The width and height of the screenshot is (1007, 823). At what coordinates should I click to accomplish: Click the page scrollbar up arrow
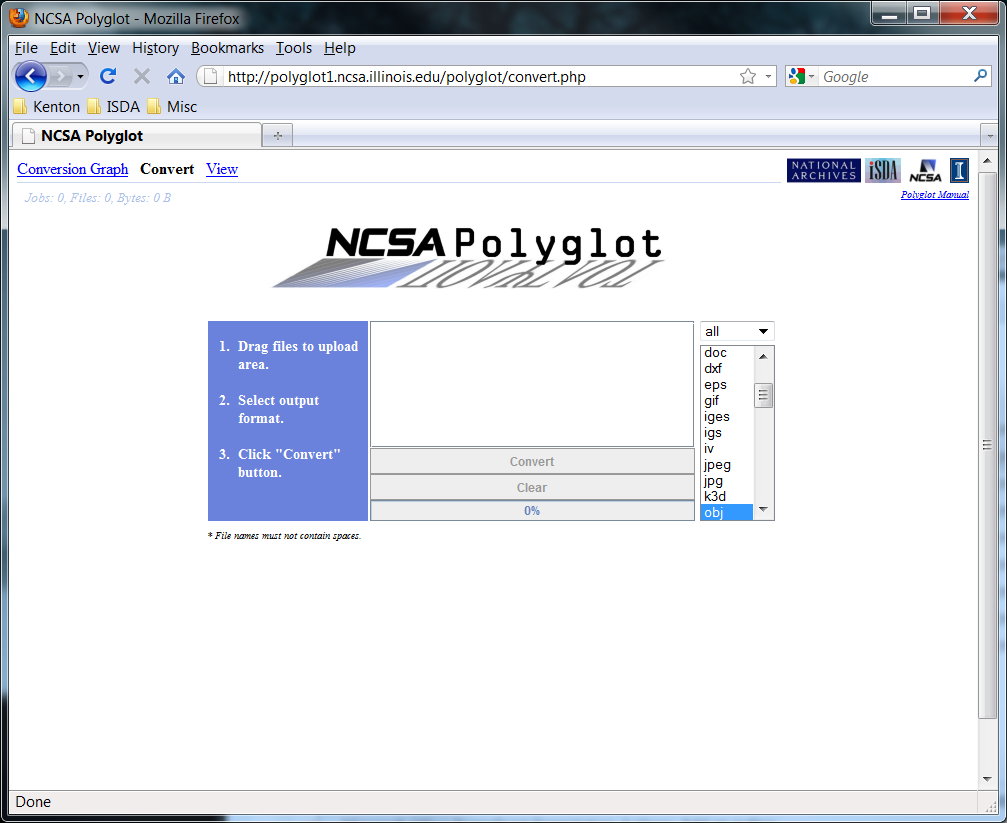tap(987, 161)
